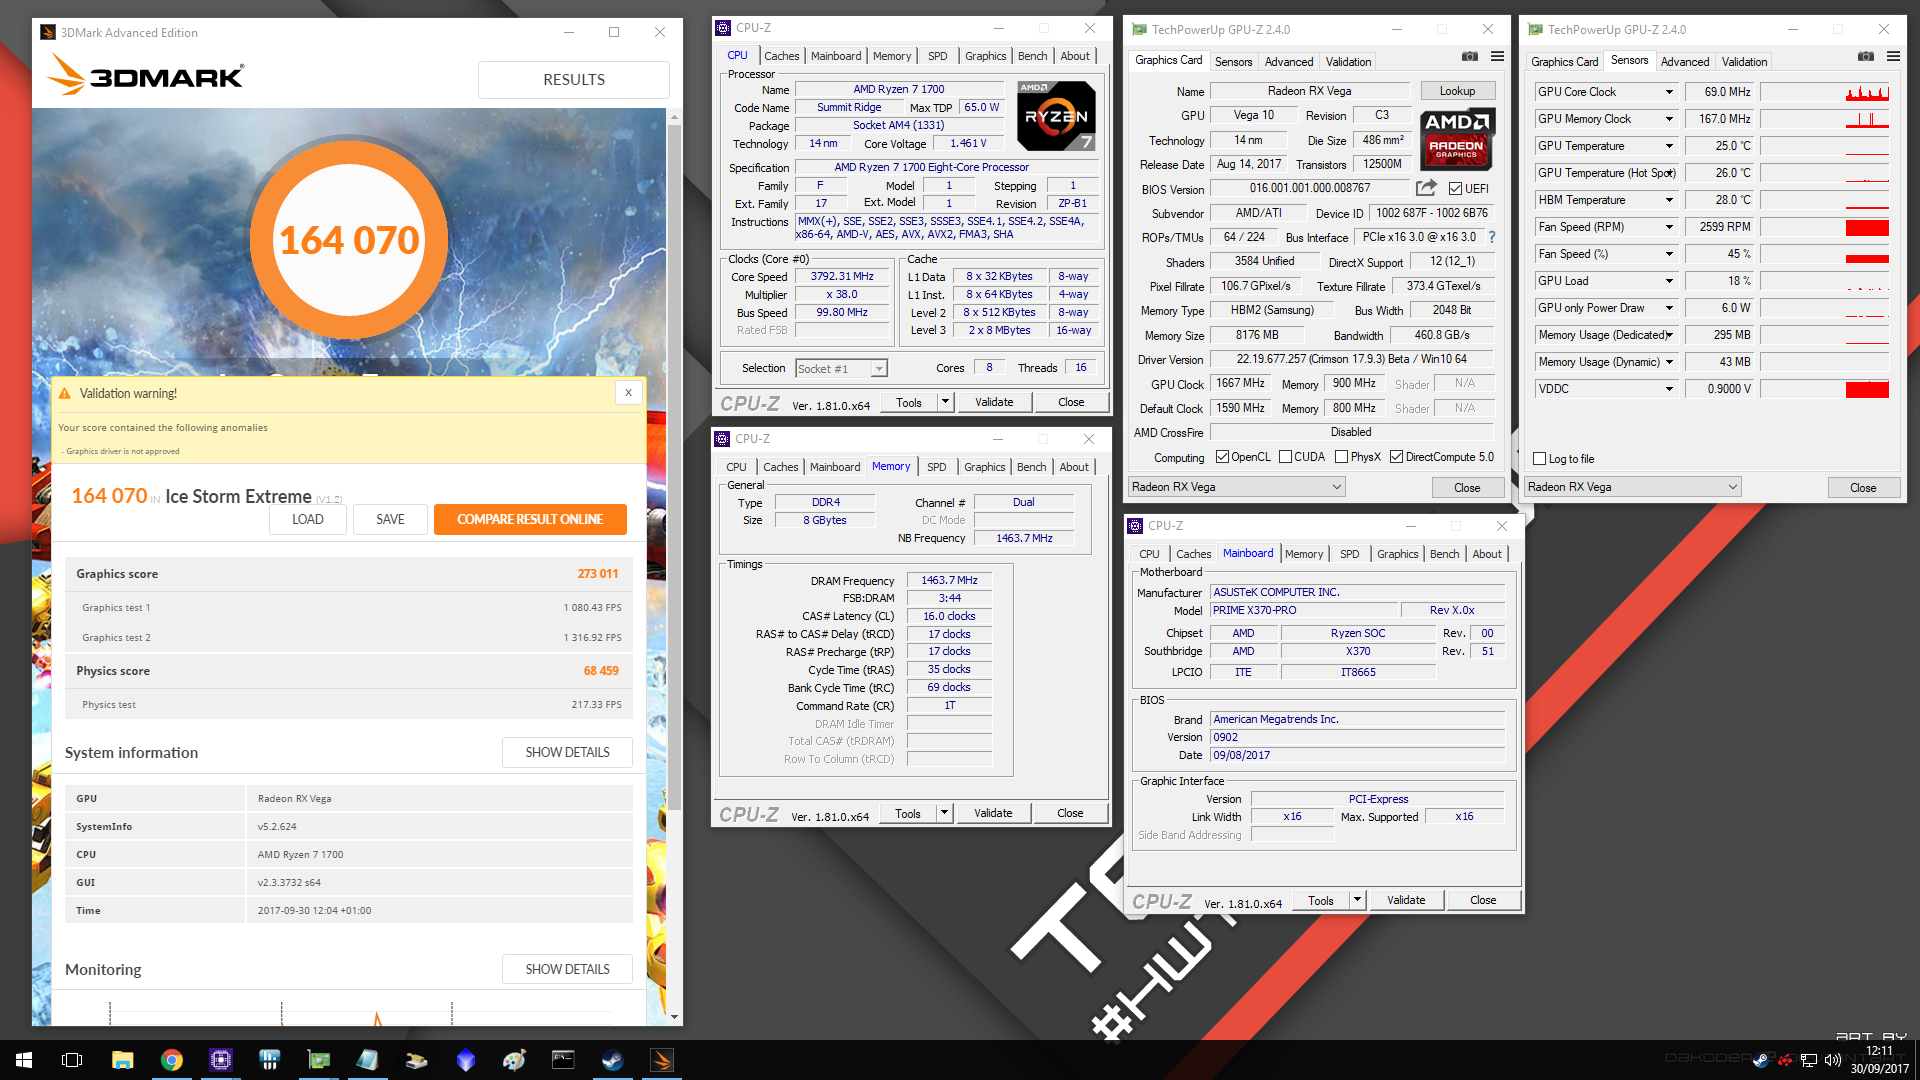
Task: Toggle the PhysX checkbox
Action: (1342, 457)
